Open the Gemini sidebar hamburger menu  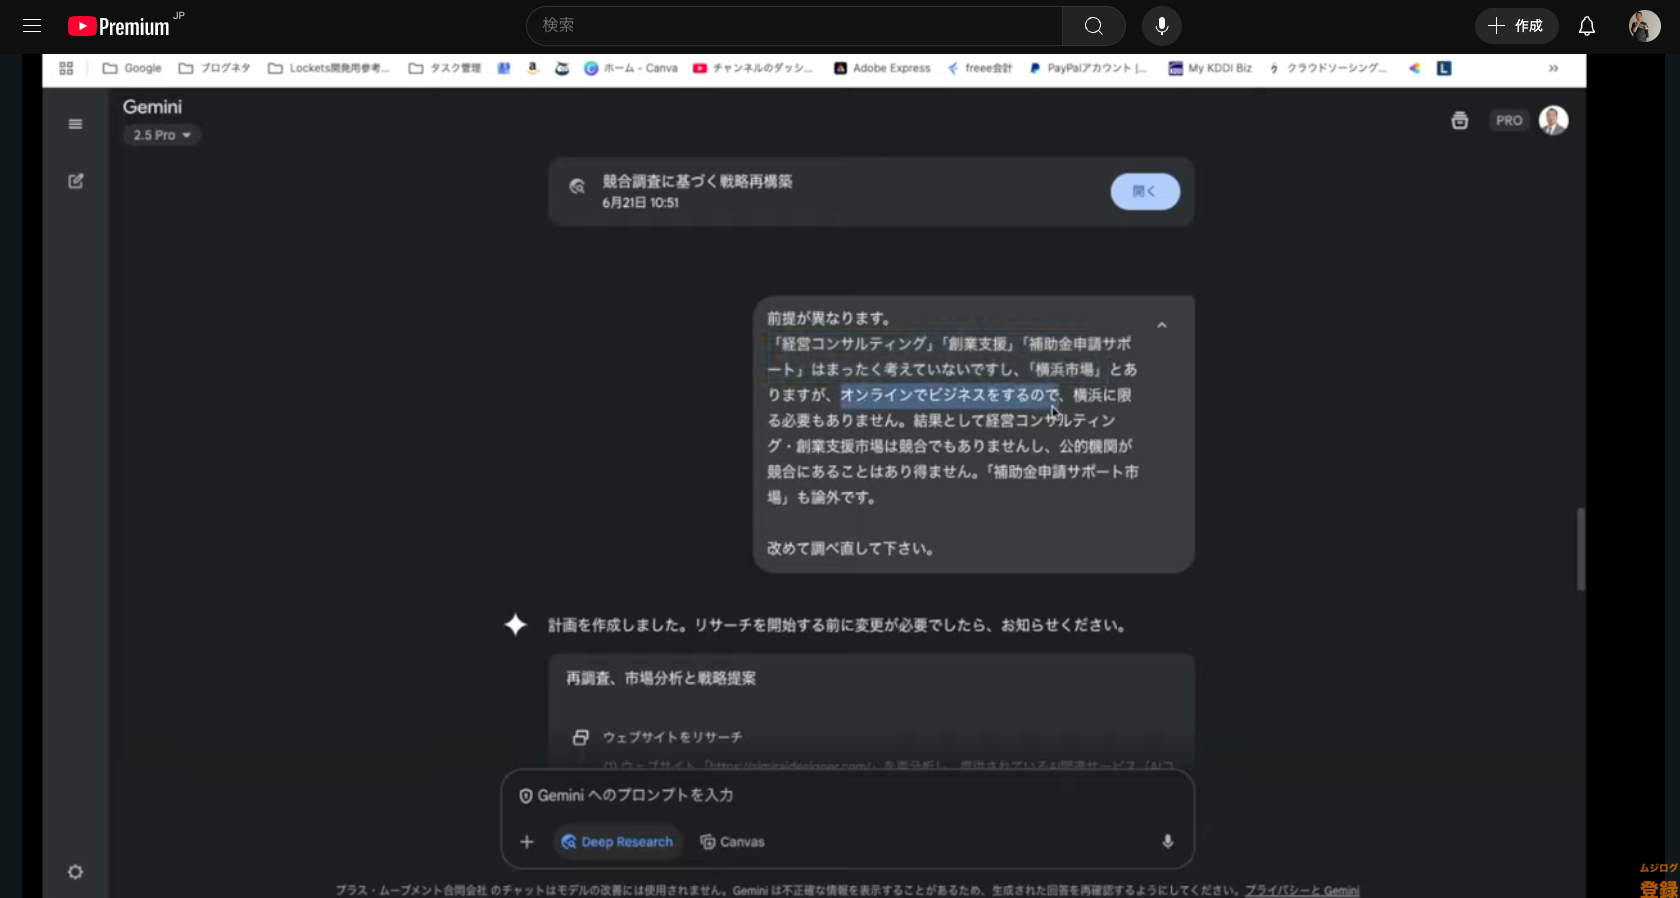pyautogui.click(x=75, y=124)
